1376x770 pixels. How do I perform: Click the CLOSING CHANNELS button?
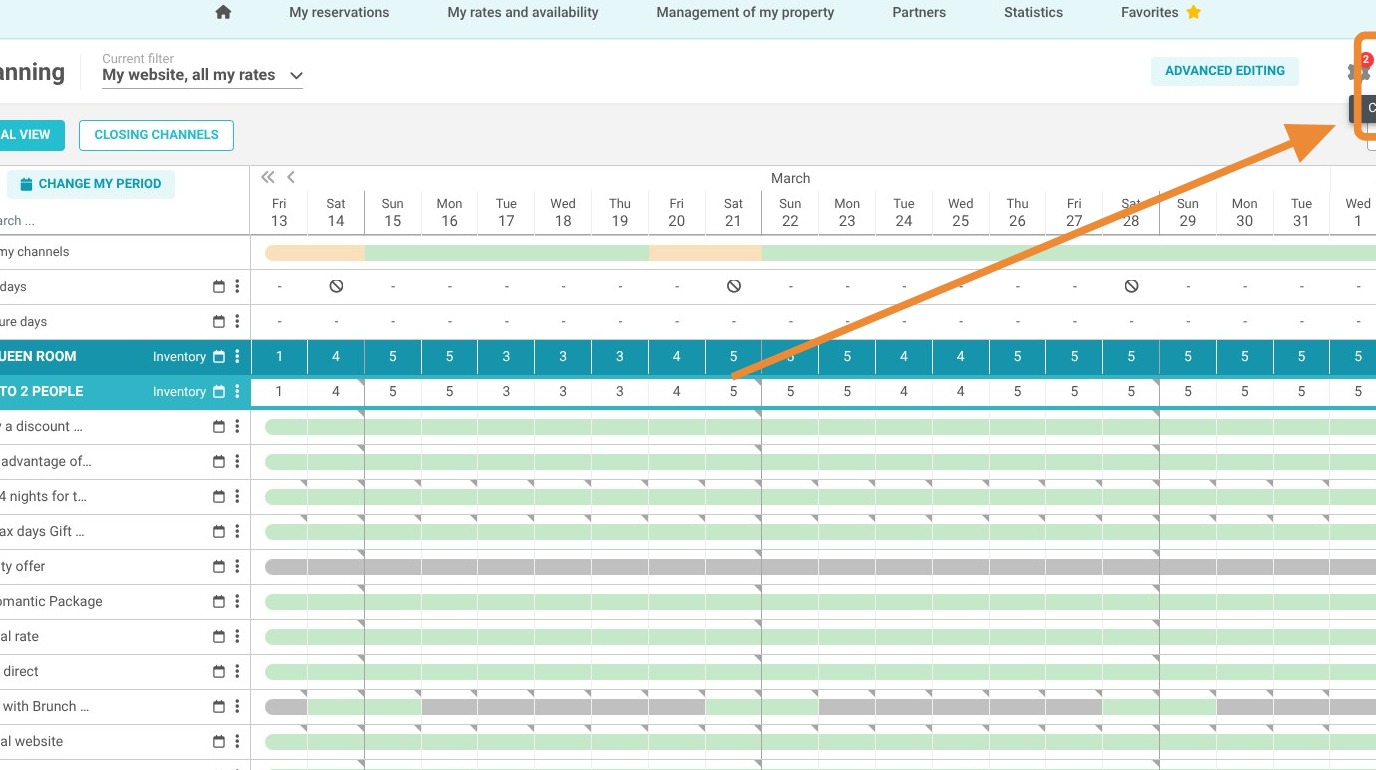pos(156,135)
